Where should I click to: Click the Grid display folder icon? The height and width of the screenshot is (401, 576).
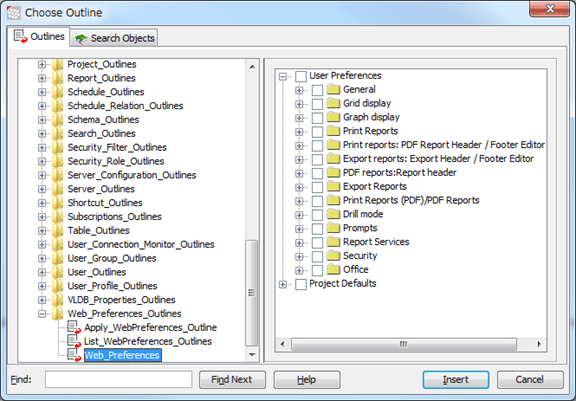[333, 103]
